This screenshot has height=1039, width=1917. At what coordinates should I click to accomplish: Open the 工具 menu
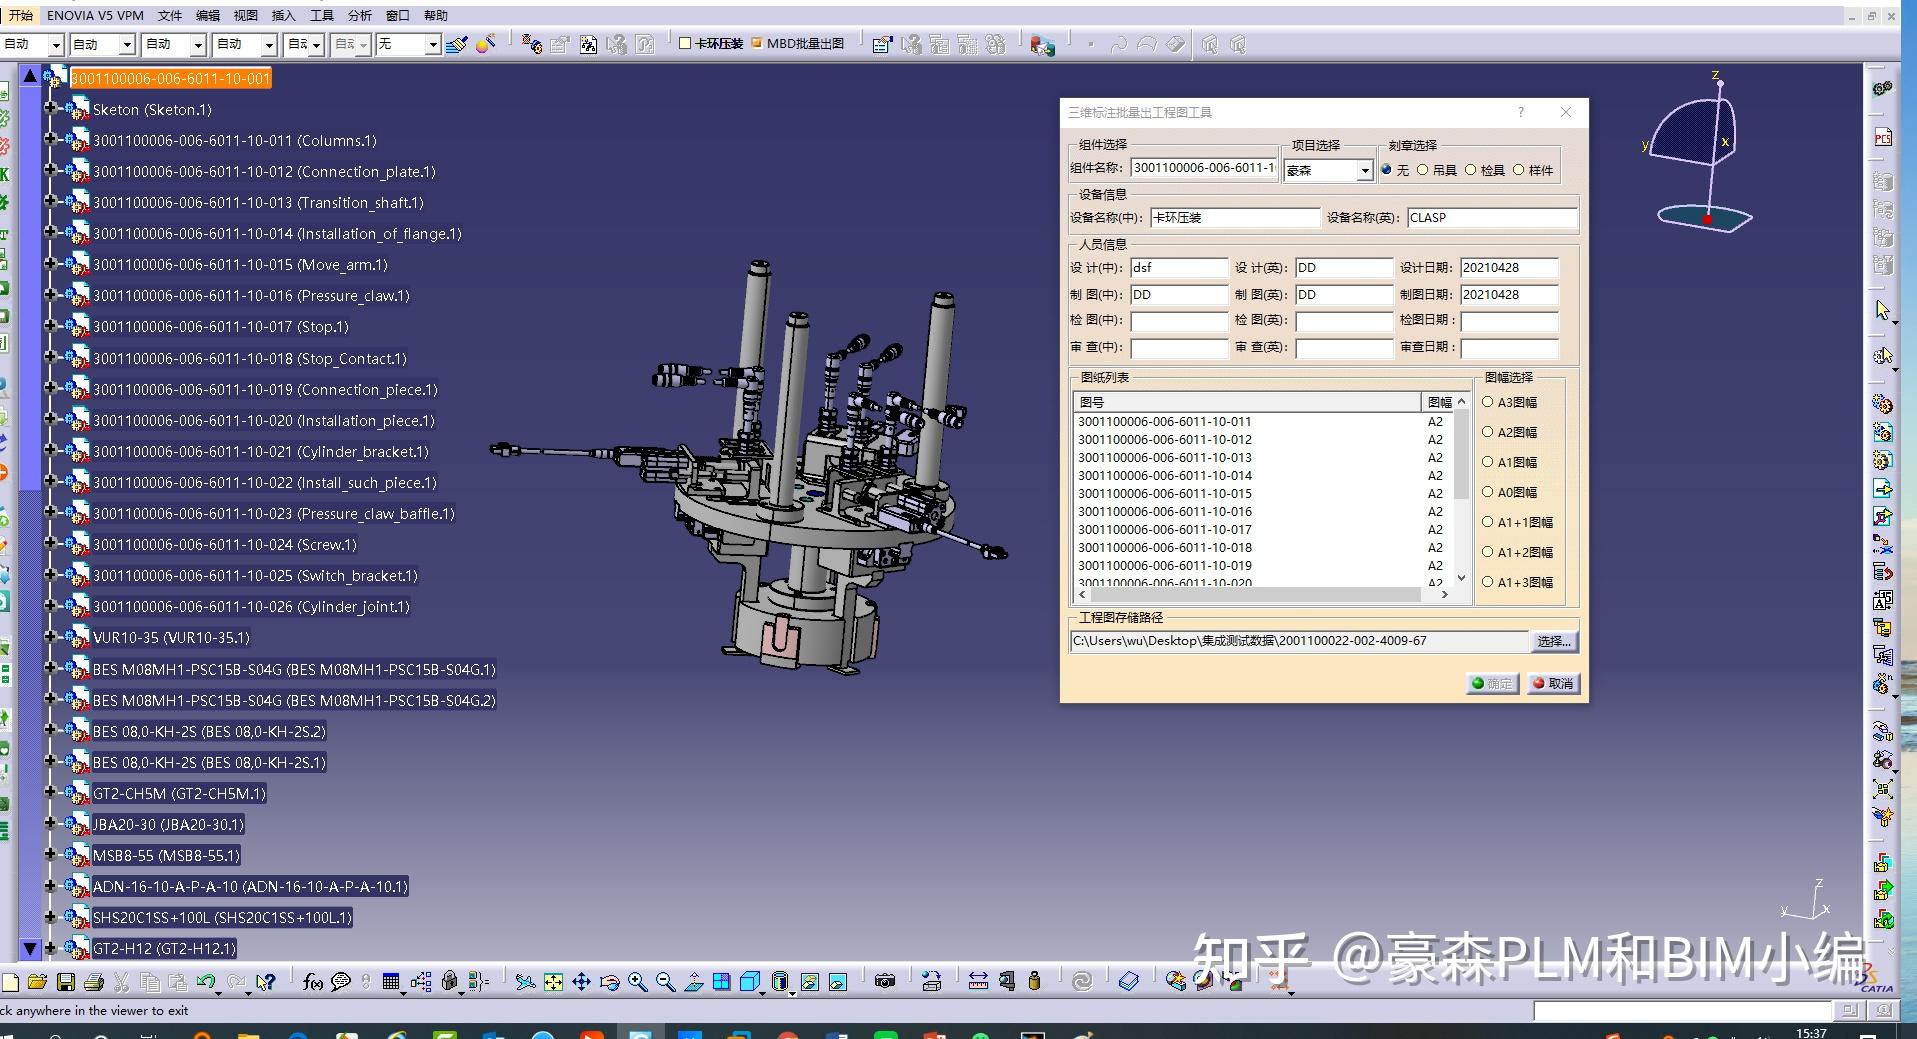point(321,16)
